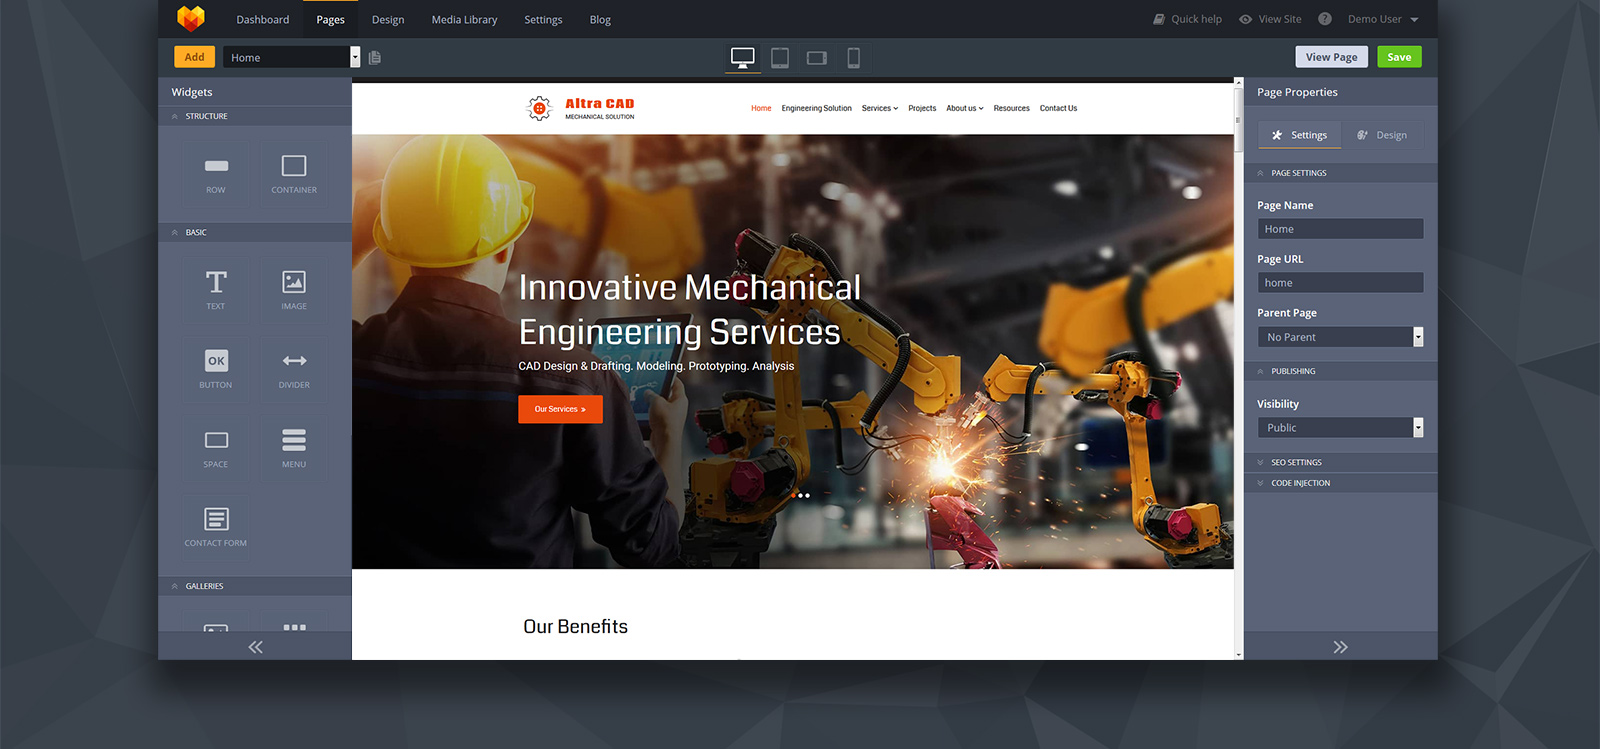Image resolution: width=1600 pixels, height=749 pixels.
Task: Click the copy page icon beside Home
Action: point(375,58)
